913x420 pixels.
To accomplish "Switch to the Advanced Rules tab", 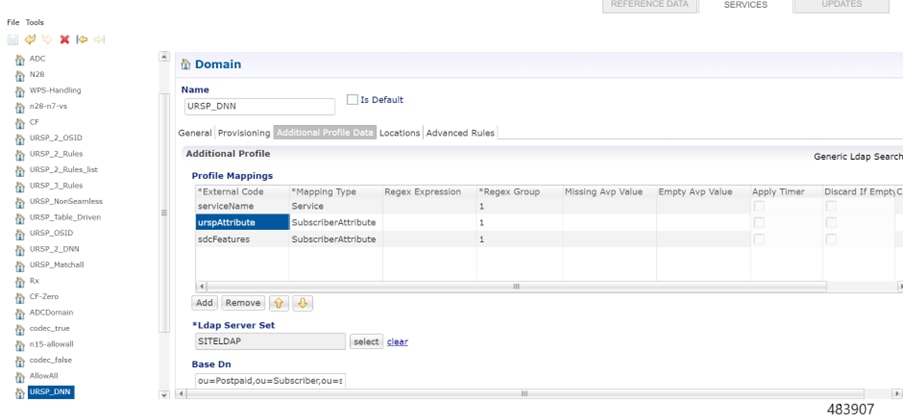I will pos(460,133).
